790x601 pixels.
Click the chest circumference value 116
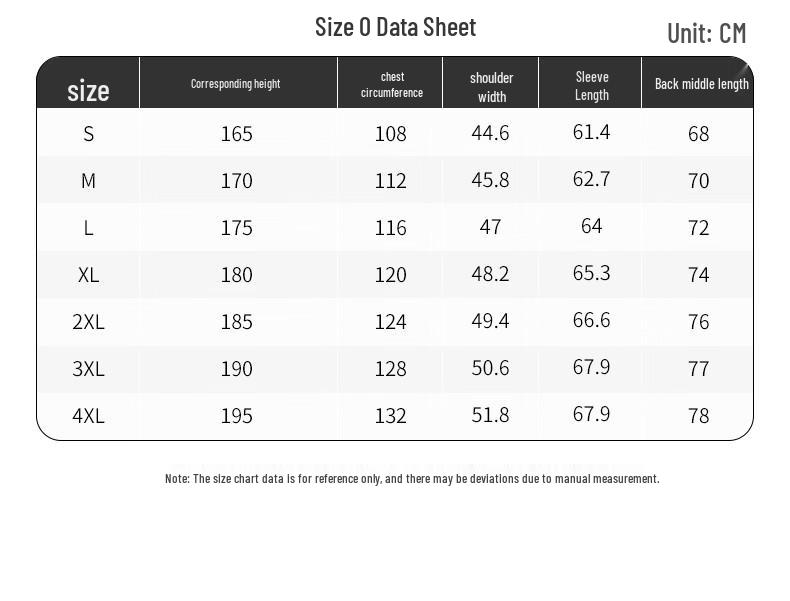click(390, 227)
